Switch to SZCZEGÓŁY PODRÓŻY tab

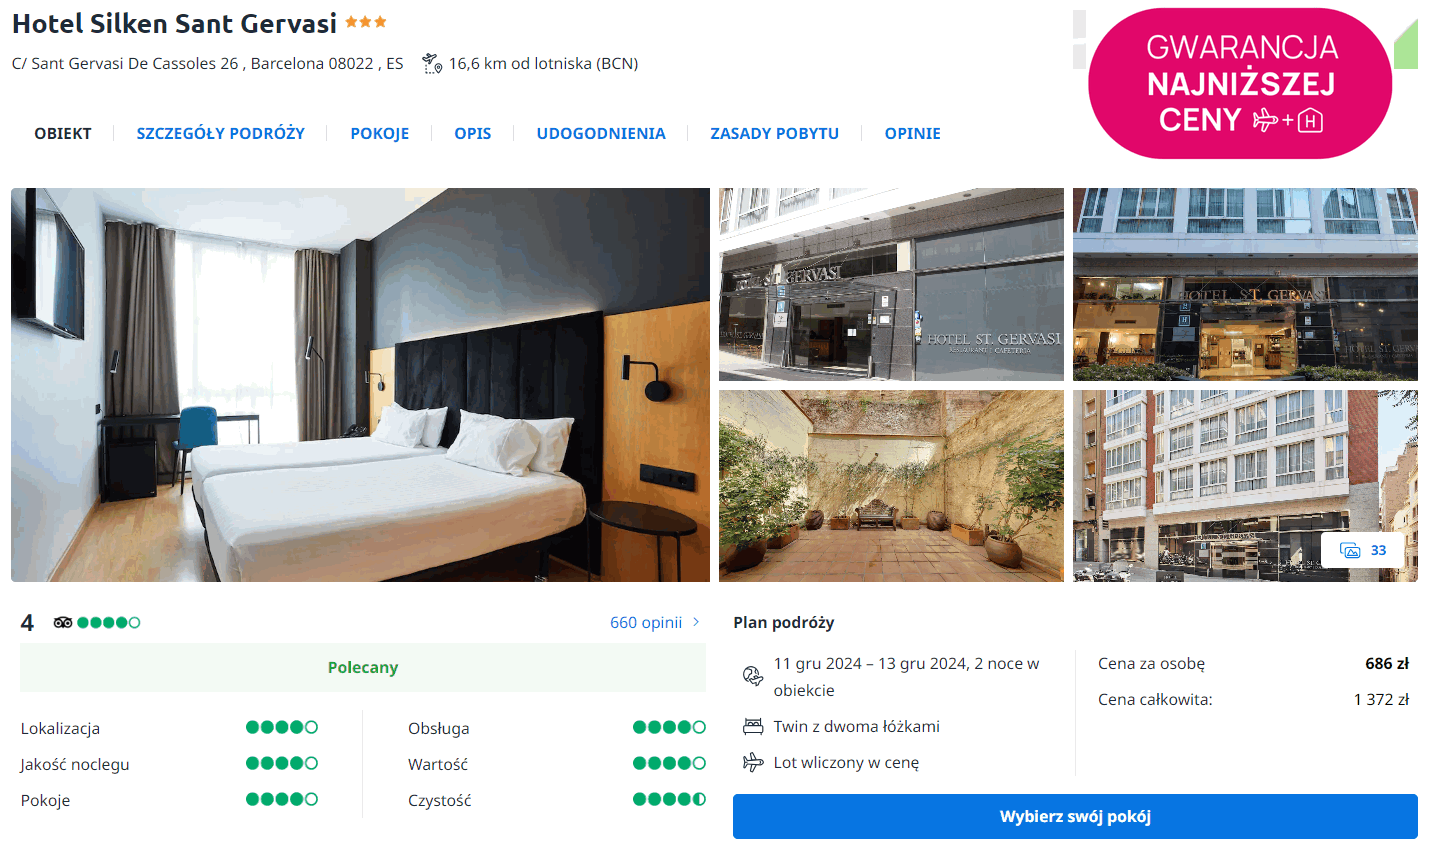pos(221,133)
